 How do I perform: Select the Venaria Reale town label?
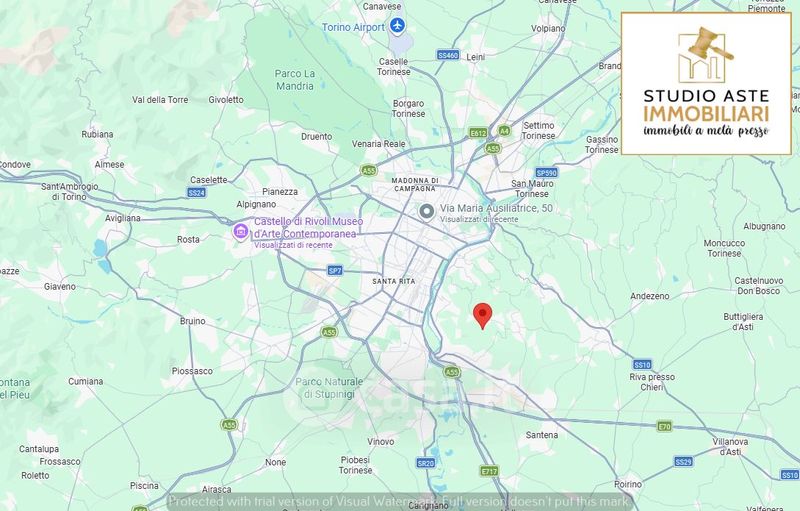click(379, 144)
